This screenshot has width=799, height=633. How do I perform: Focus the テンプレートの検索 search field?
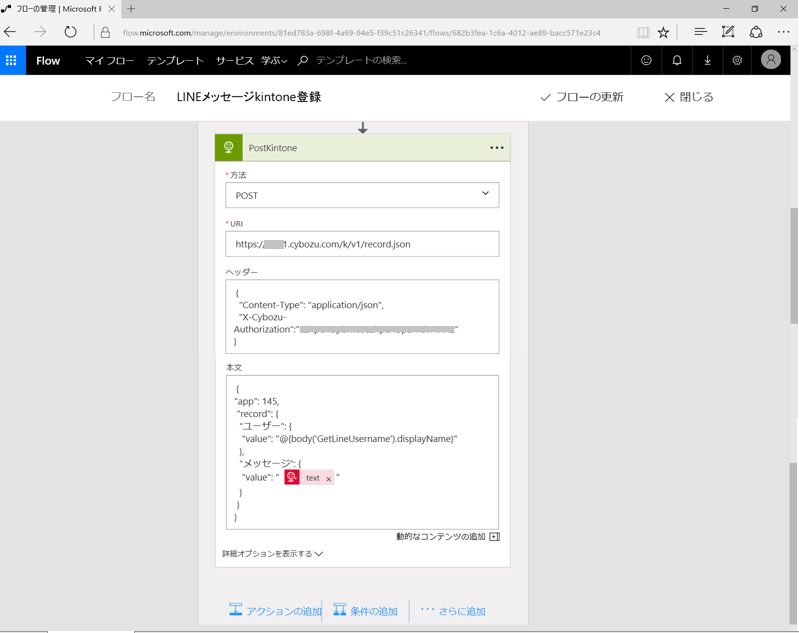[362, 61]
